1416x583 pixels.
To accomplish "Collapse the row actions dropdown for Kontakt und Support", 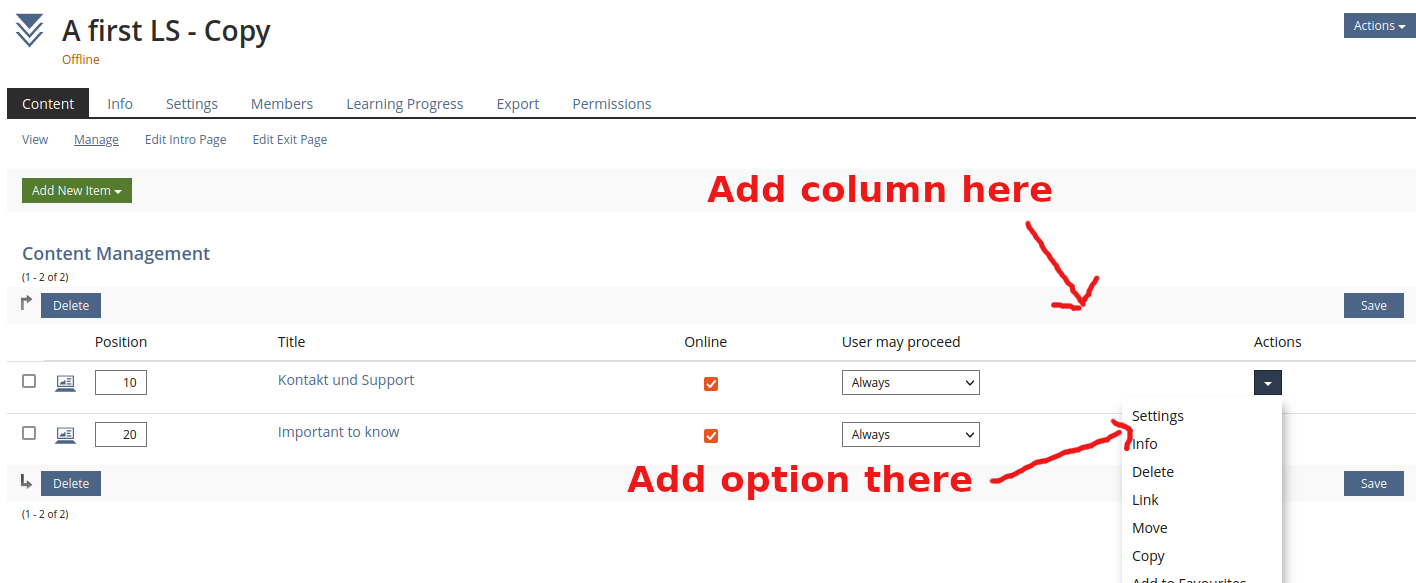I will pyautogui.click(x=1267, y=383).
